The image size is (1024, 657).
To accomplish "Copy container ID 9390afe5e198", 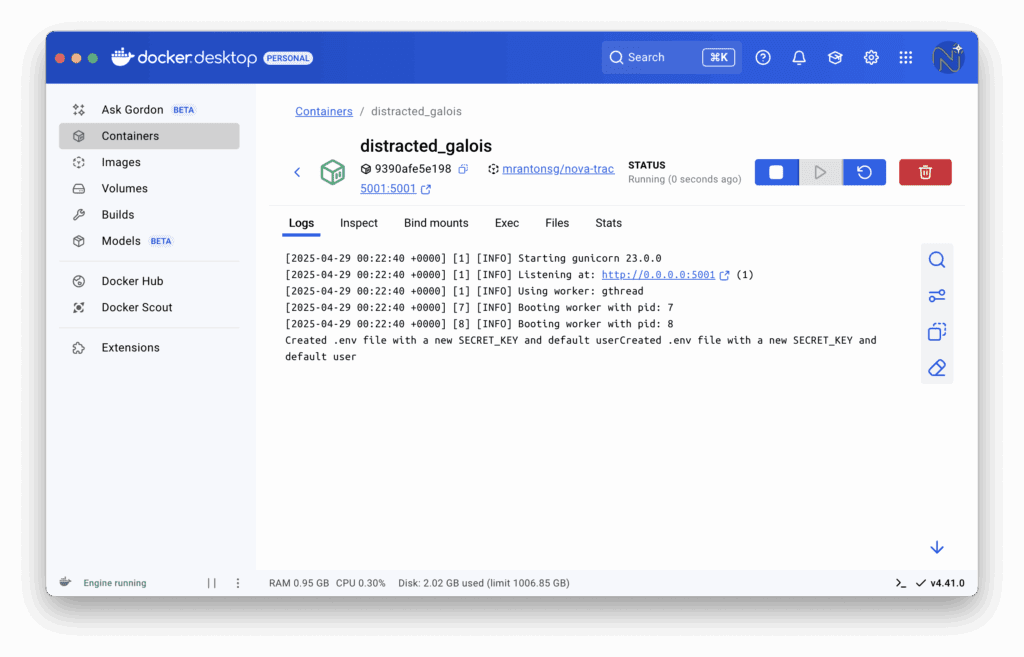I will tap(463, 169).
